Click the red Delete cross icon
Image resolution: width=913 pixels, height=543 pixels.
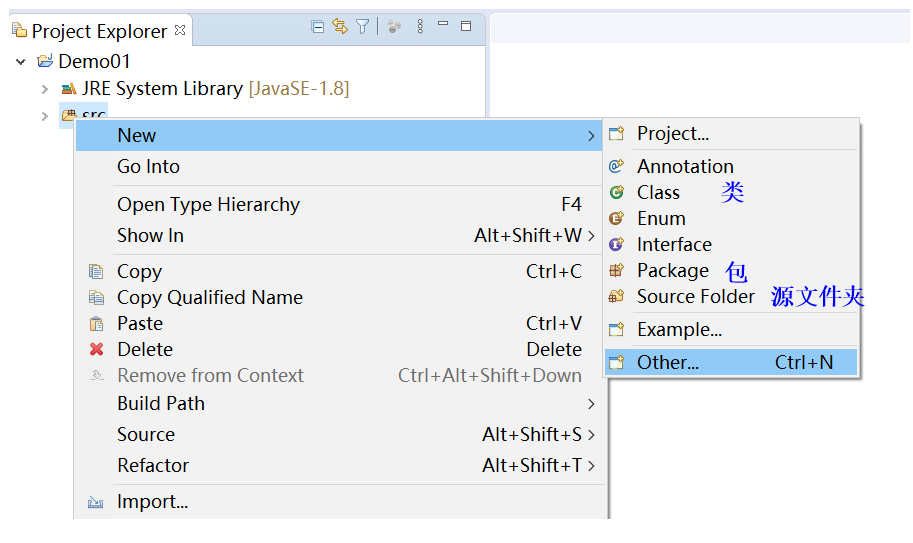(97, 349)
